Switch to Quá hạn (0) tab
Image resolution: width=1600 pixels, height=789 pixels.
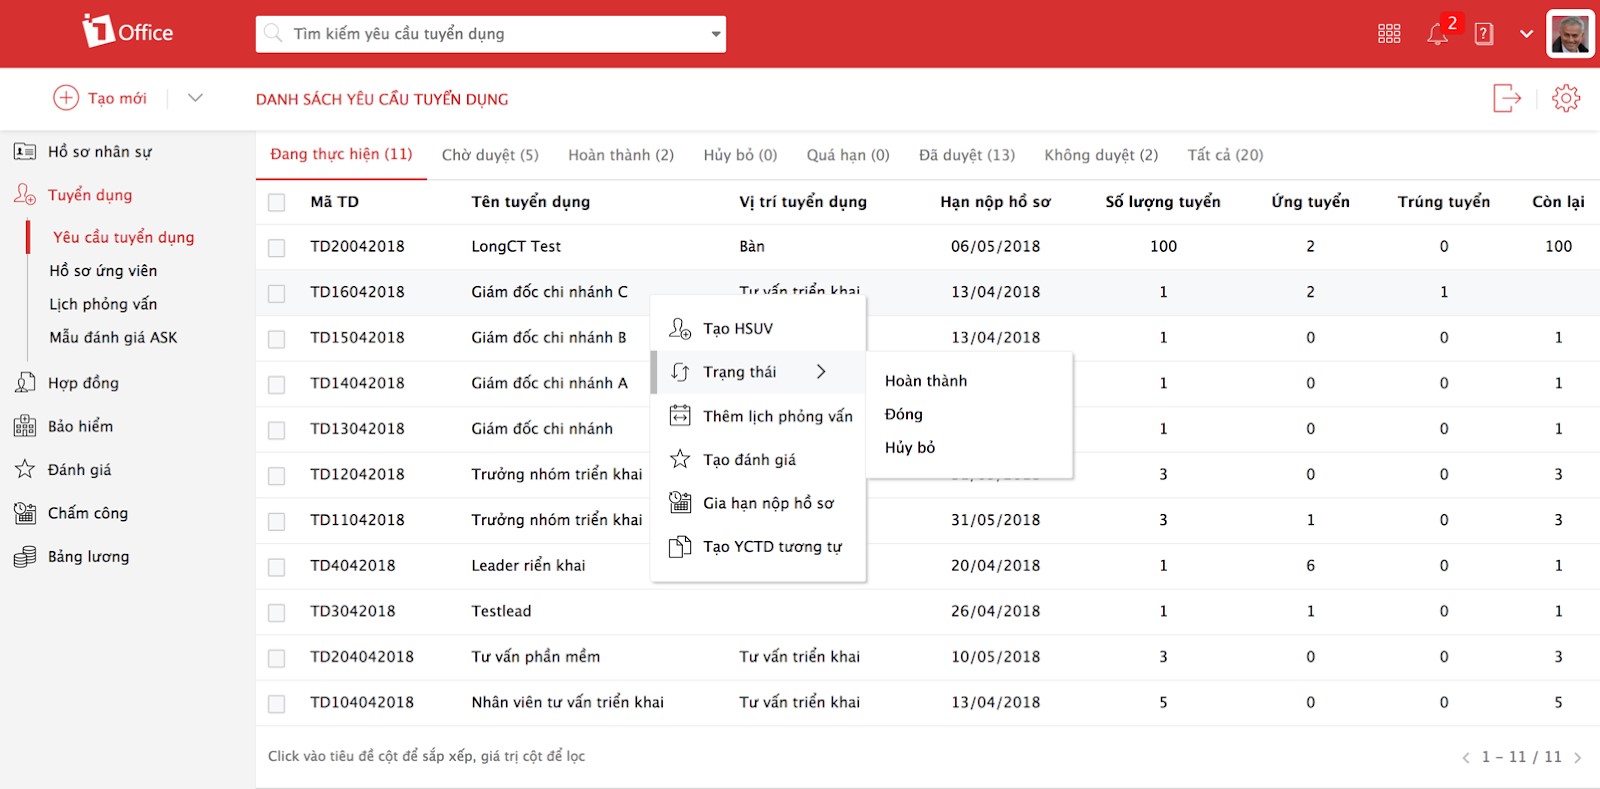(848, 155)
